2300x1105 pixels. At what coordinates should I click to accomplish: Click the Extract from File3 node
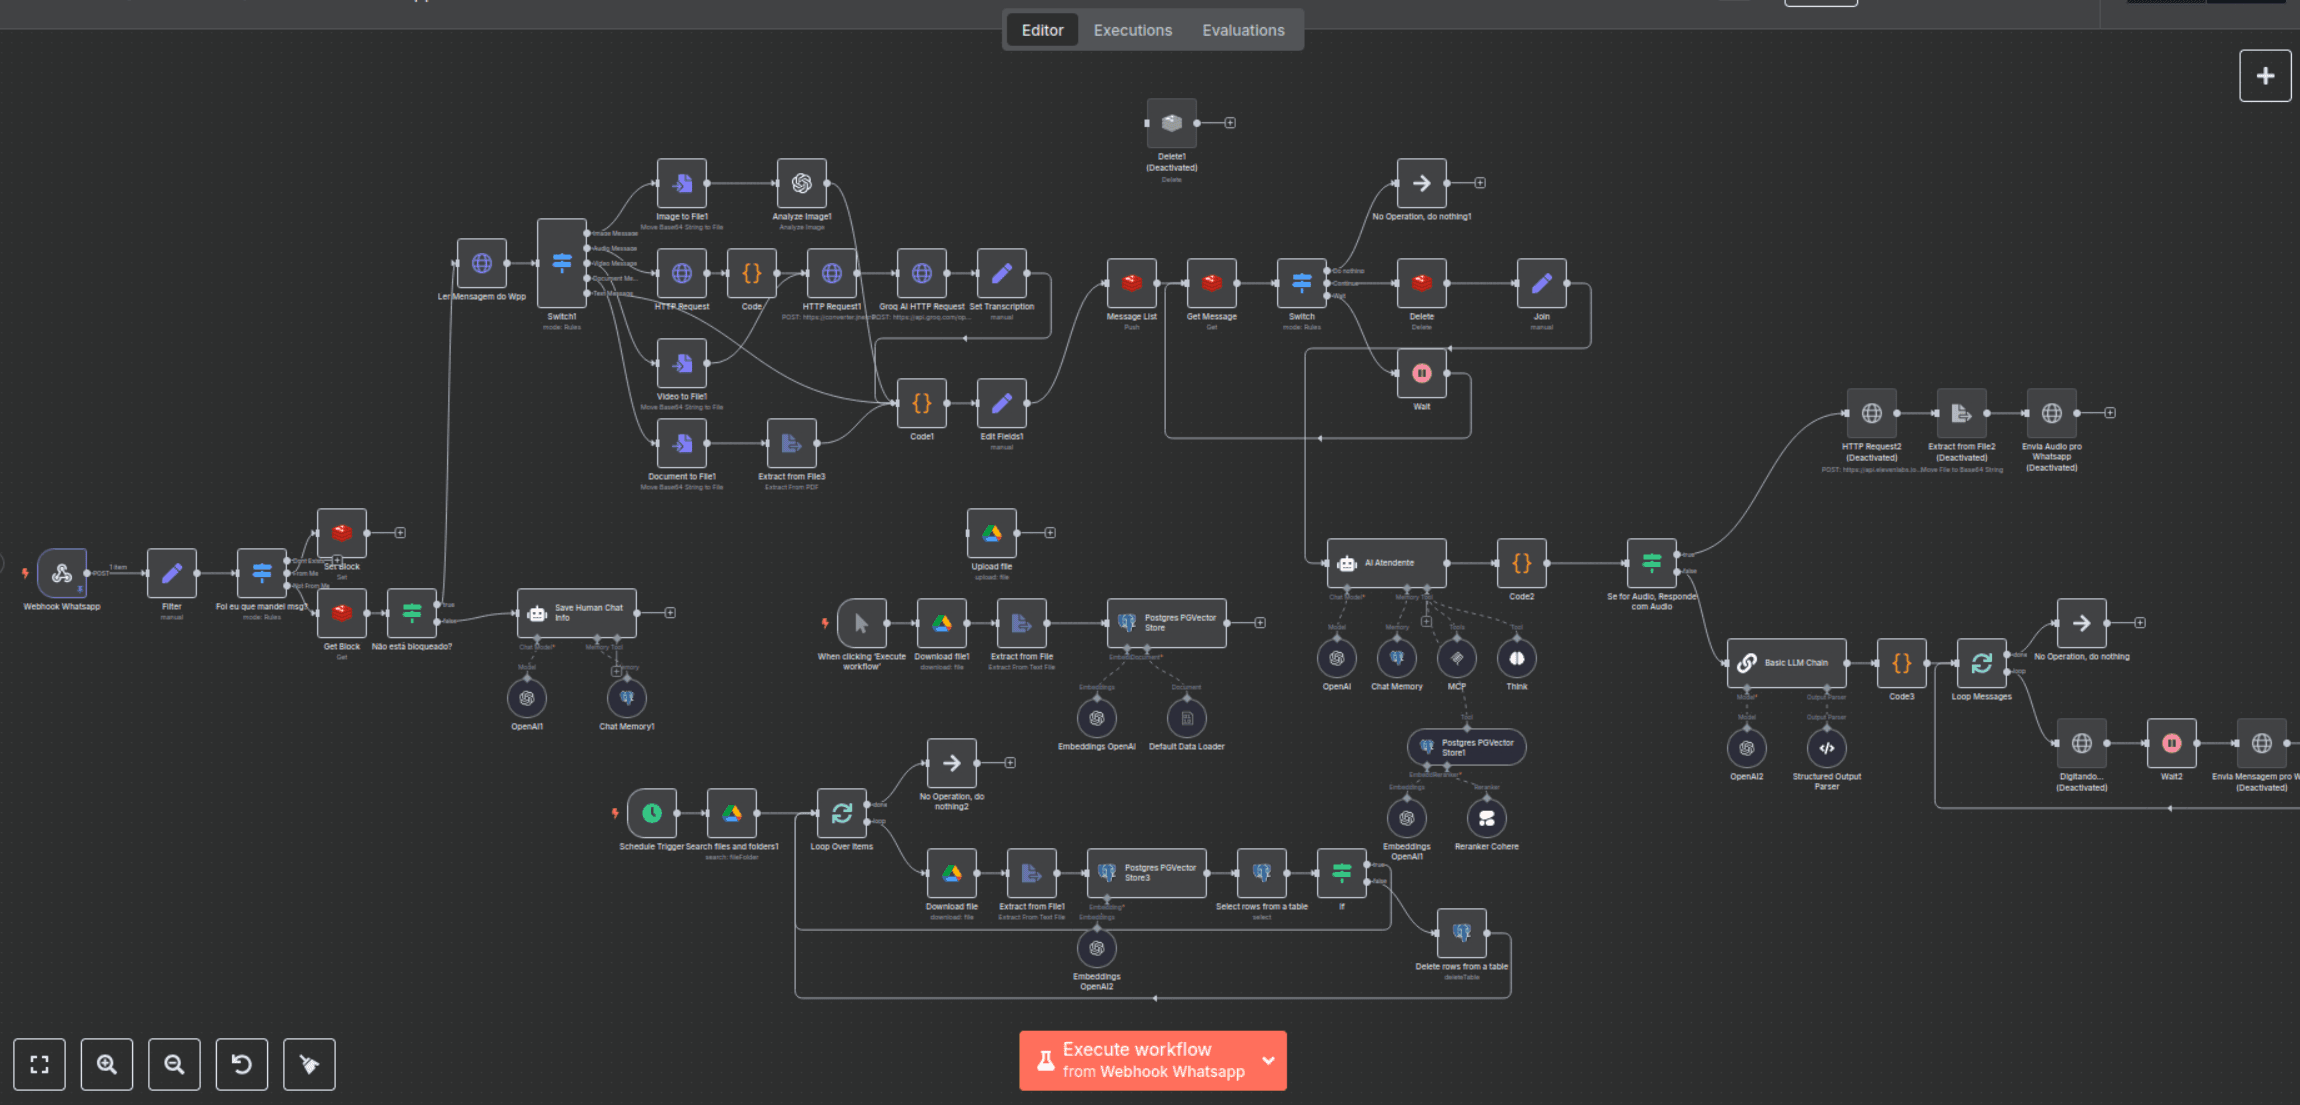tap(792, 443)
